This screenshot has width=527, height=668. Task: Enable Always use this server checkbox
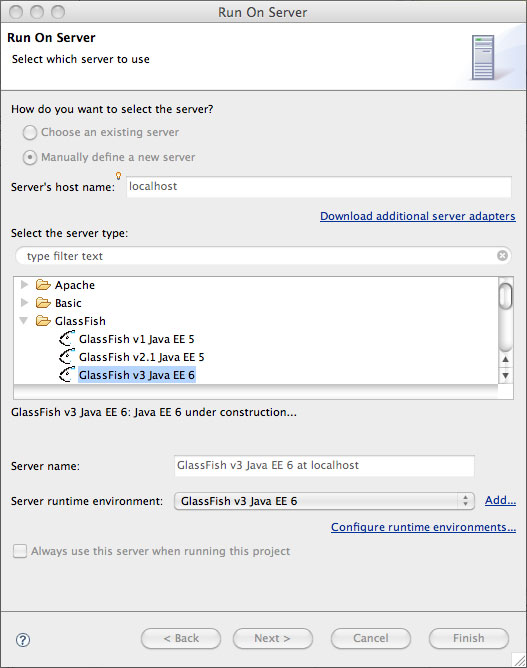(20, 551)
